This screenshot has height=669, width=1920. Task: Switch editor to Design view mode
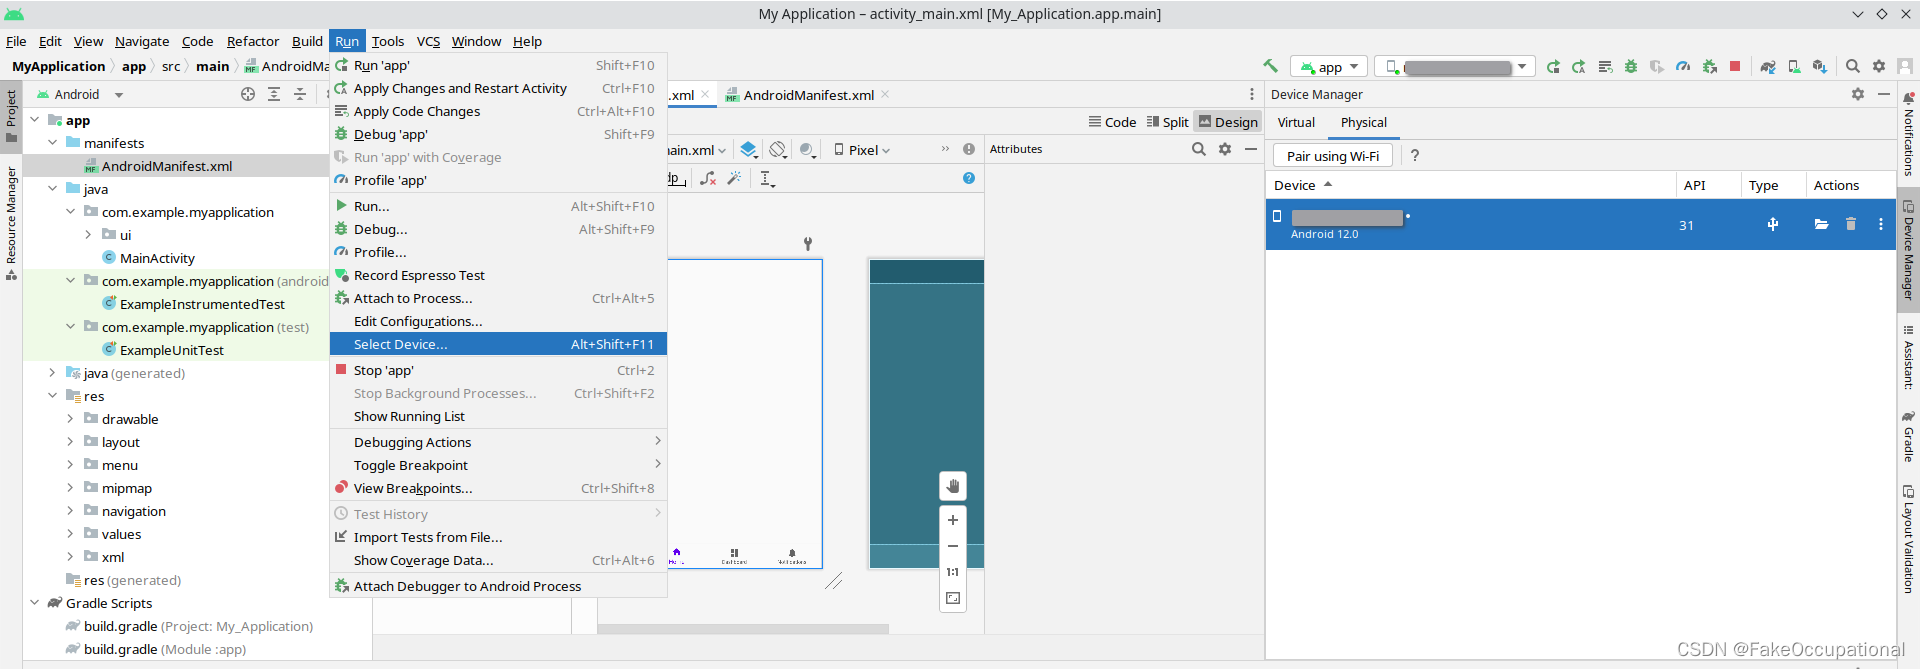point(1228,122)
